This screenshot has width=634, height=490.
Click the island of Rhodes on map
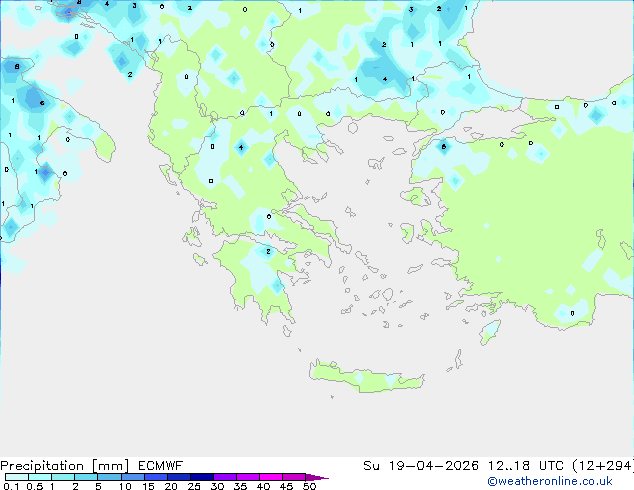[490, 332]
